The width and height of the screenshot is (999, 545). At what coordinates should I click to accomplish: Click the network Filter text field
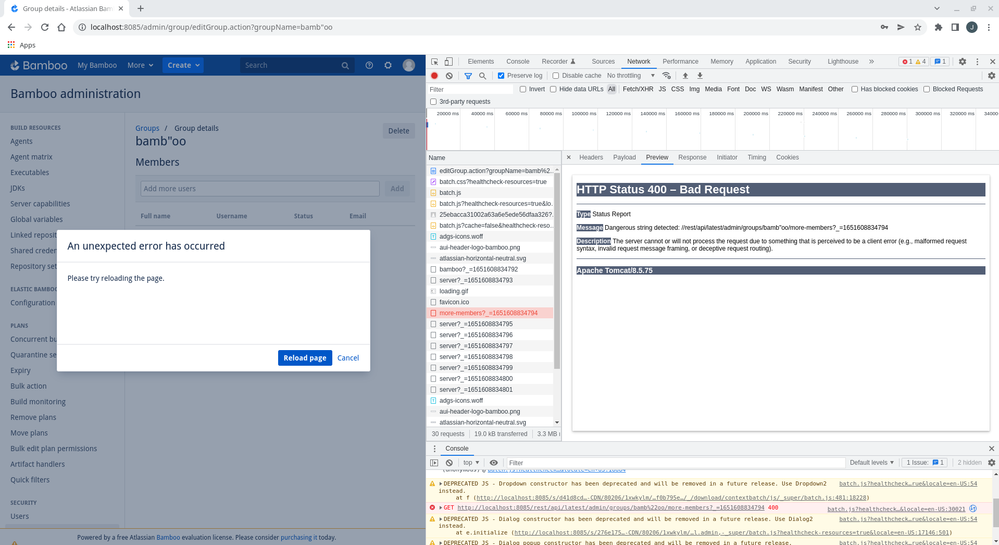(x=470, y=90)
